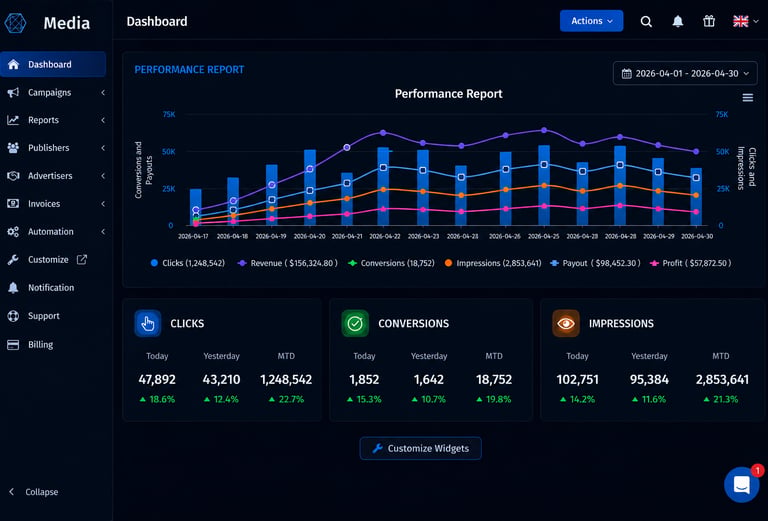
Task: Expand the Automation submenu chevron
Action: (x=103, y=232)
